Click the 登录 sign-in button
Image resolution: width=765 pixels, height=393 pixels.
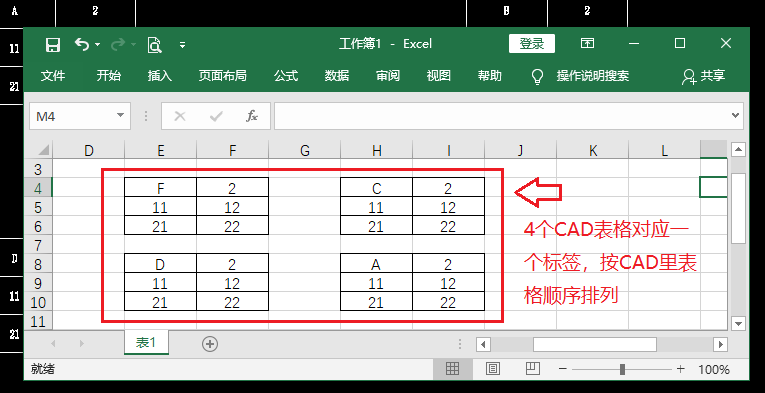pyautogui.click(x=532, y=44)
